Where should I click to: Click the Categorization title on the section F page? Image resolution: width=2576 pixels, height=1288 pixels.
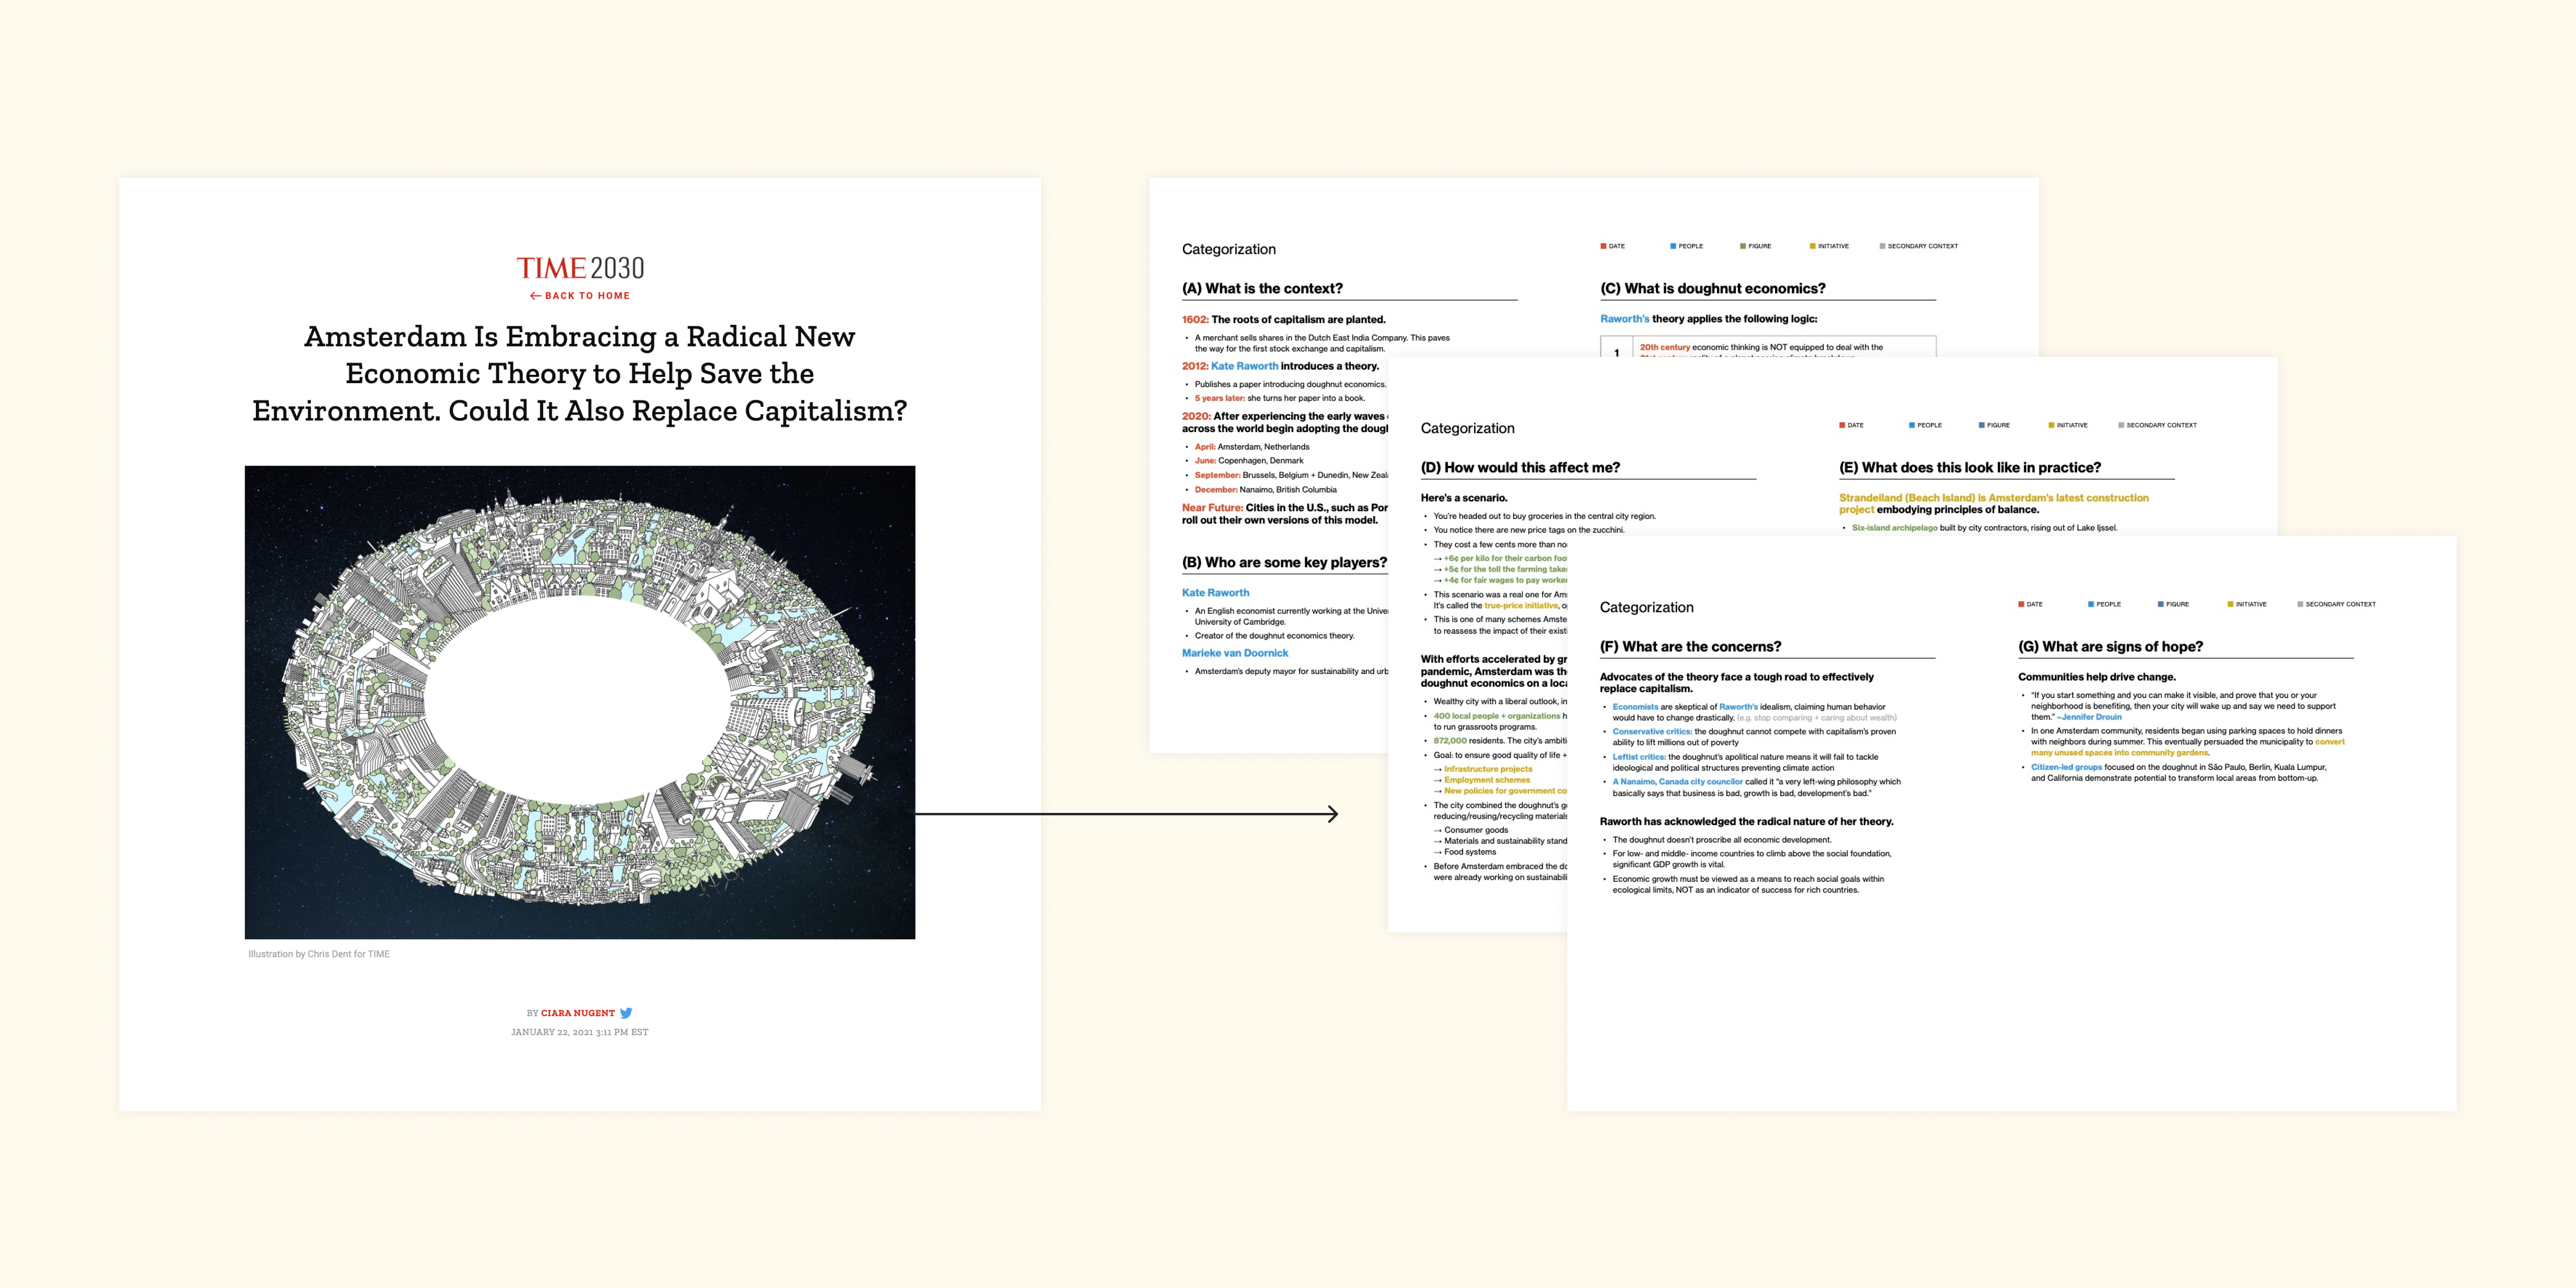coord(1646,607)
